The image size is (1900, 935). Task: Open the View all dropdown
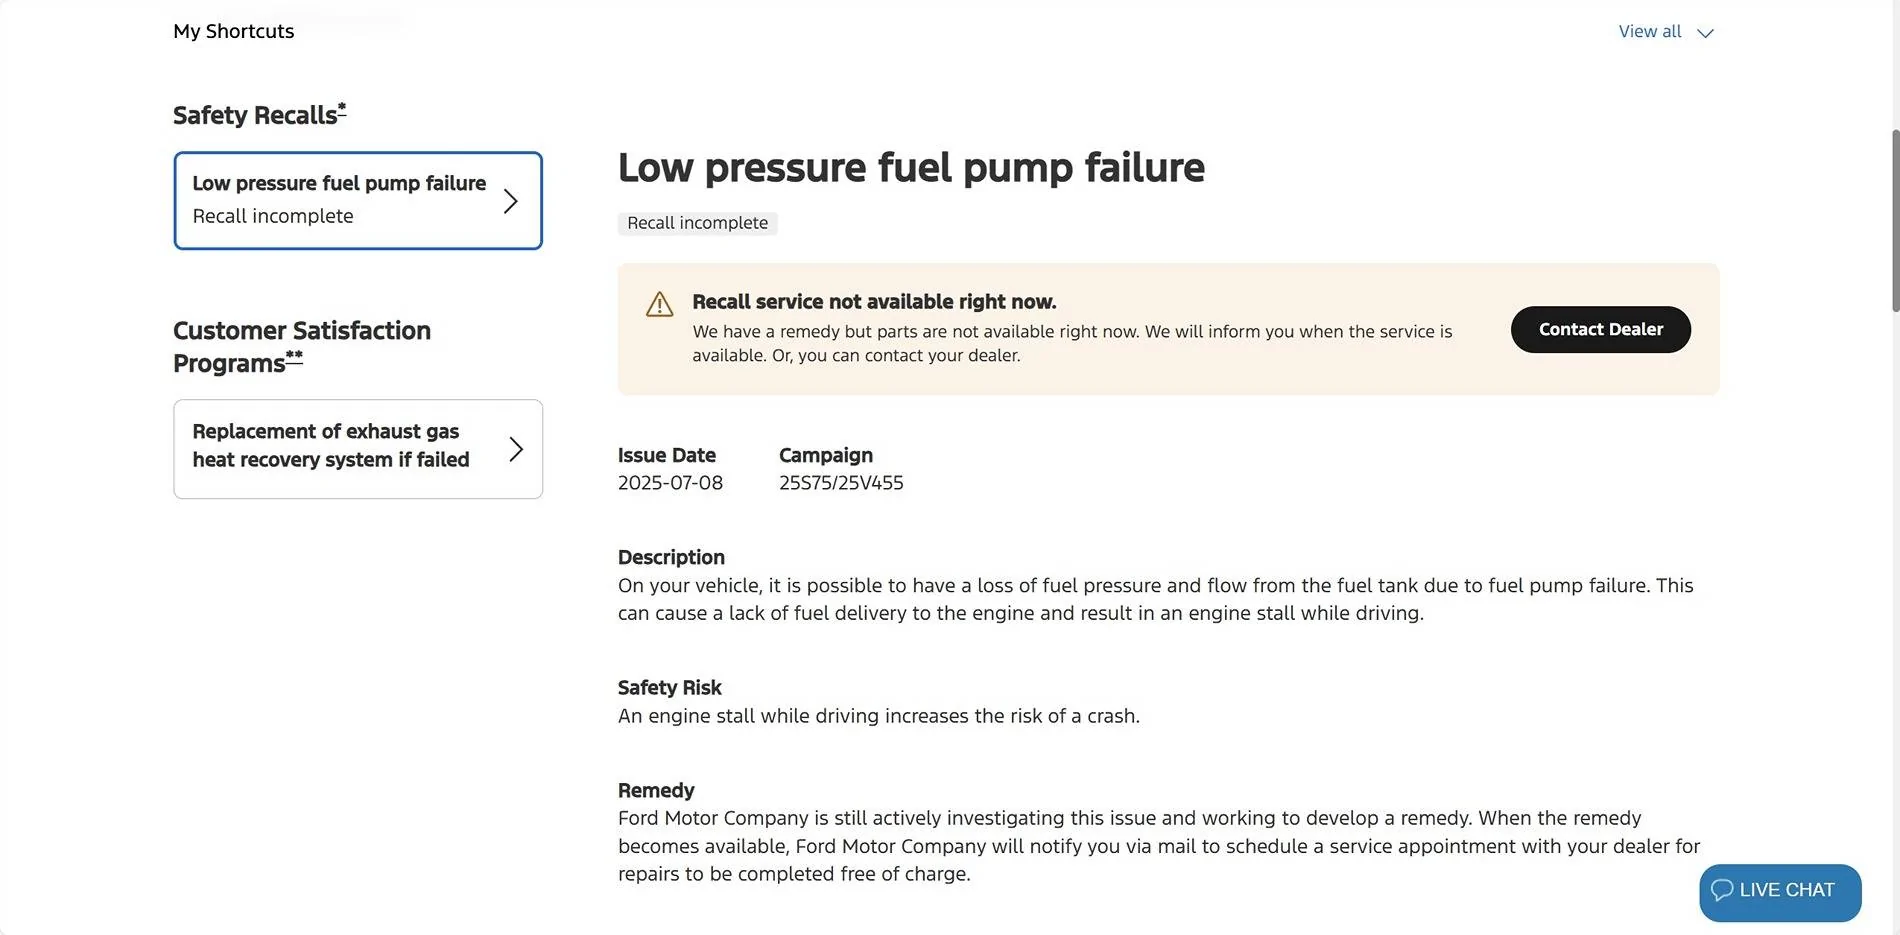(x=1650, y=31)
